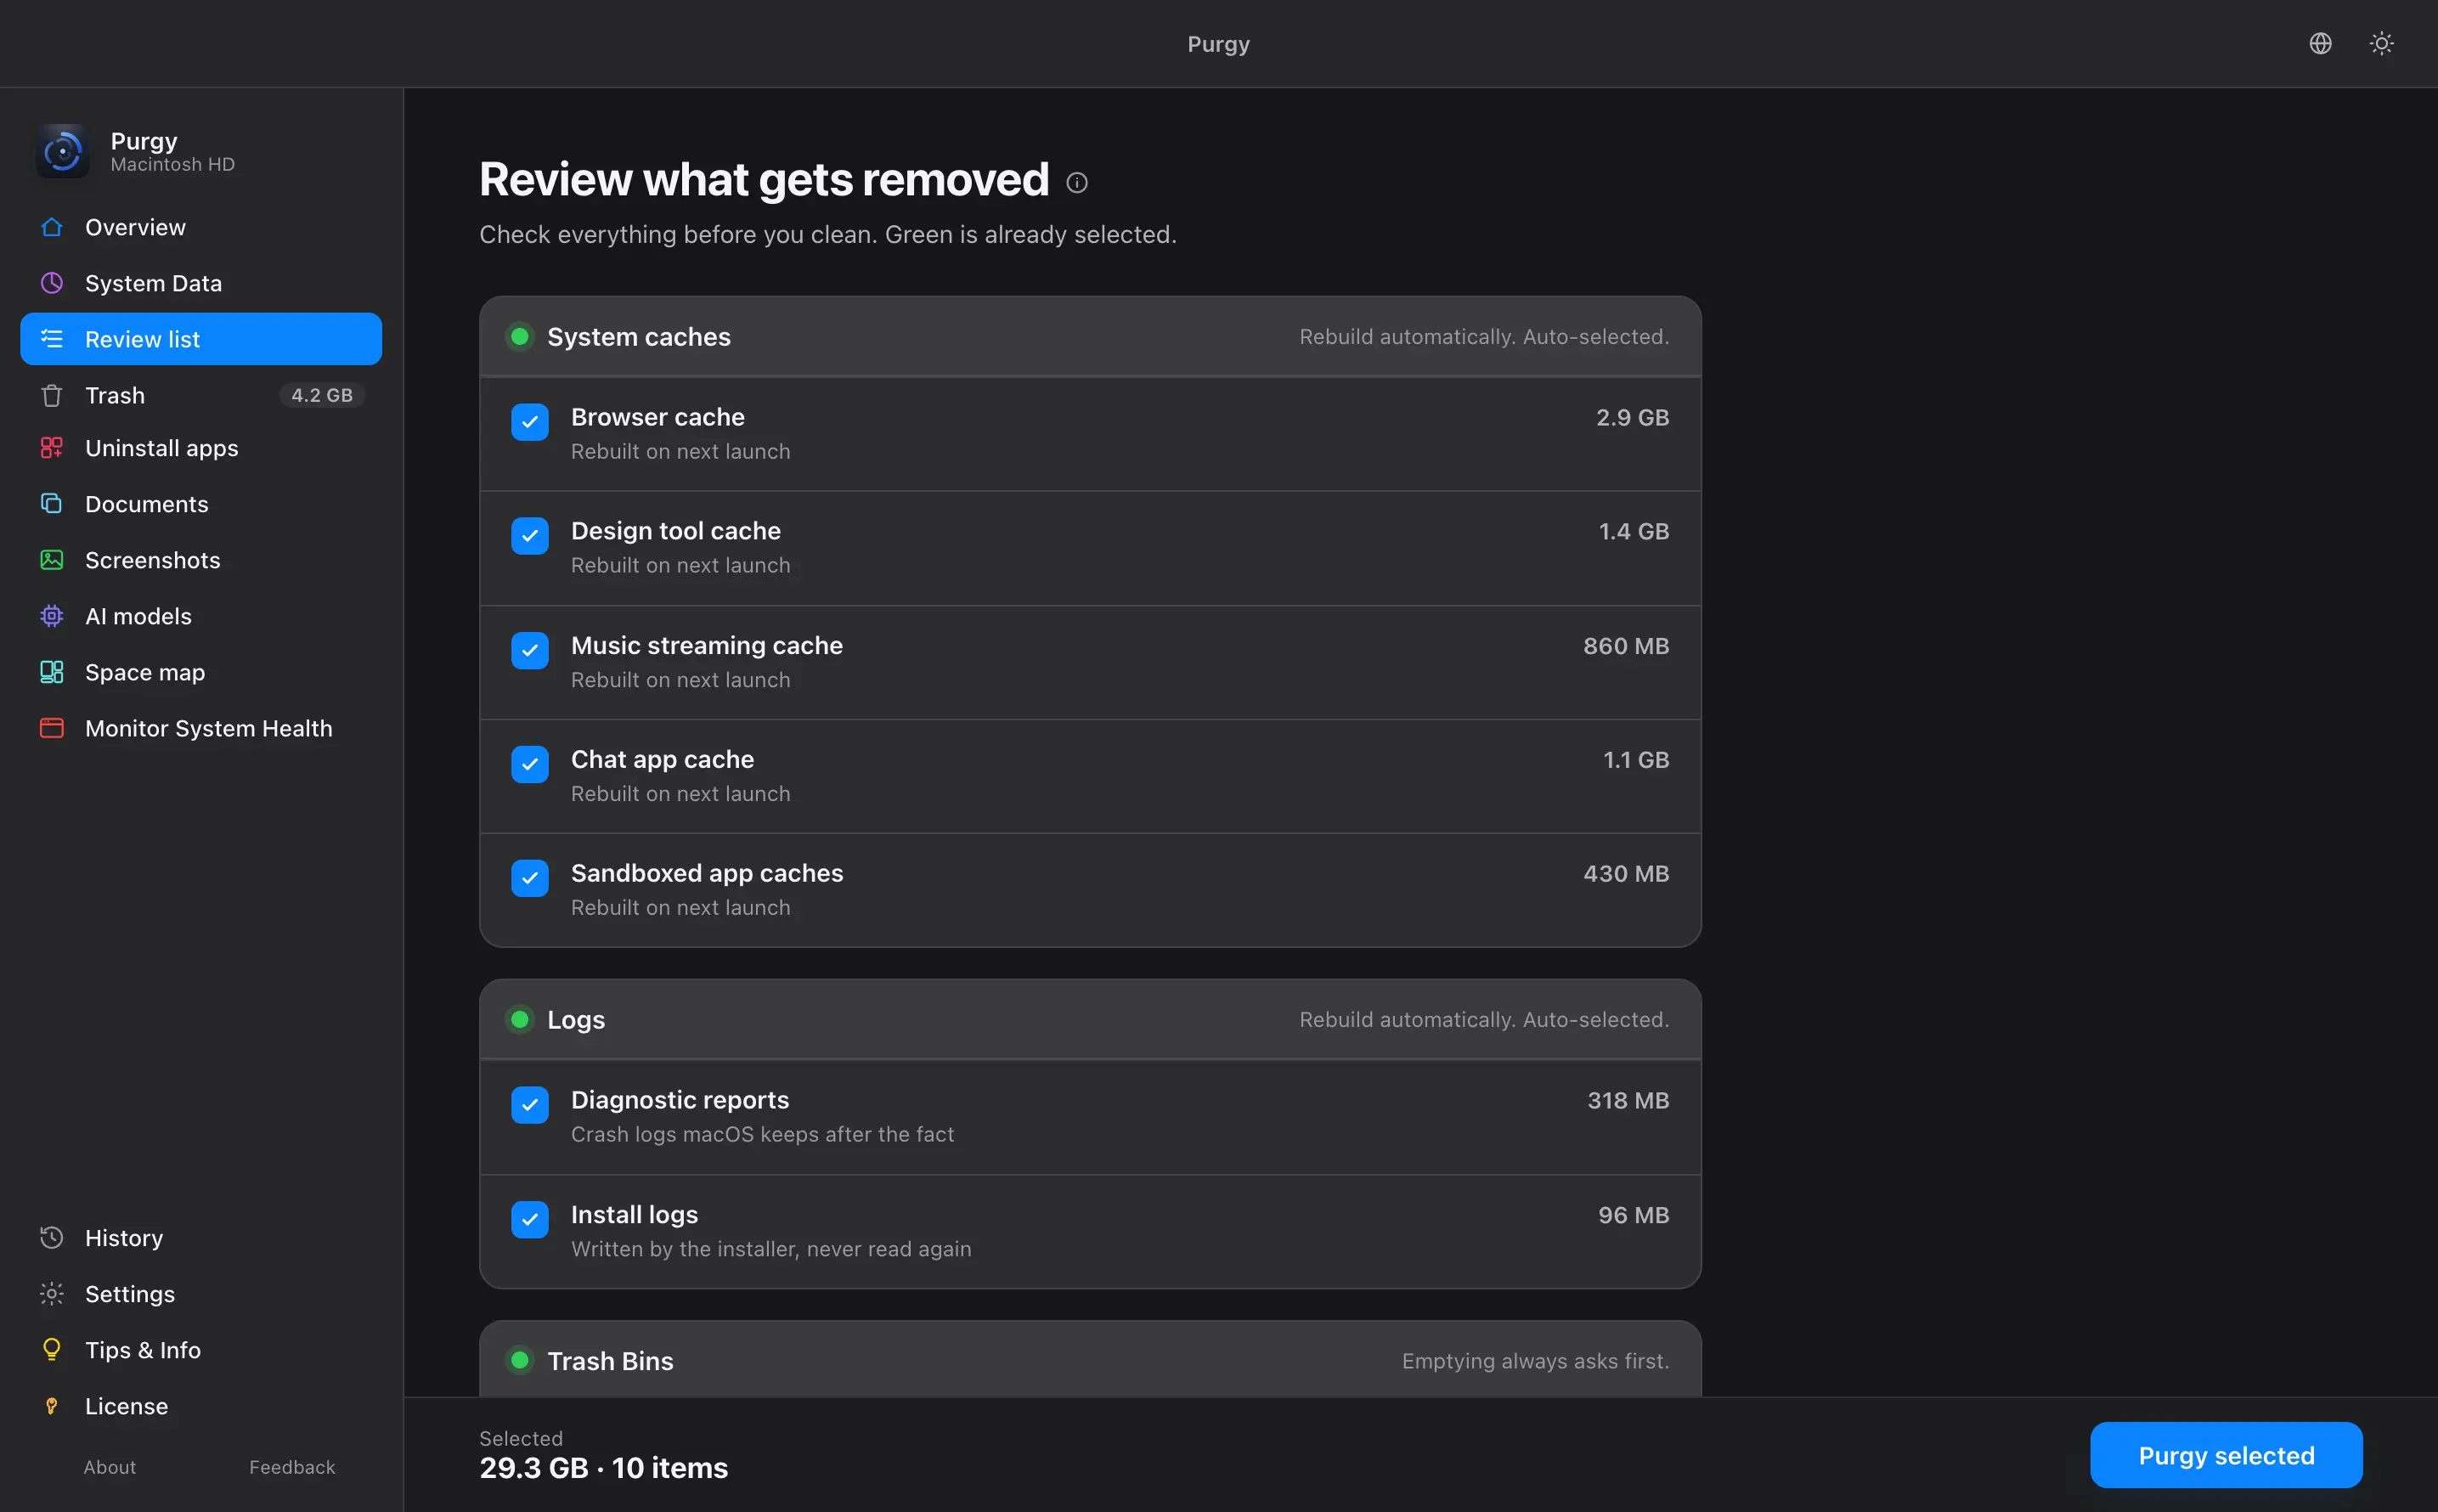Click the Space map icon

click(x=52, y=672)
